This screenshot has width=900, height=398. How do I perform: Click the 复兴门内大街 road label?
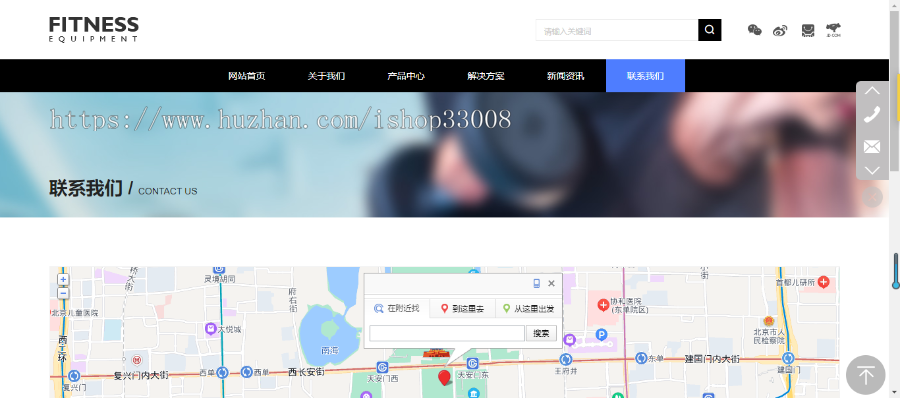141,376
